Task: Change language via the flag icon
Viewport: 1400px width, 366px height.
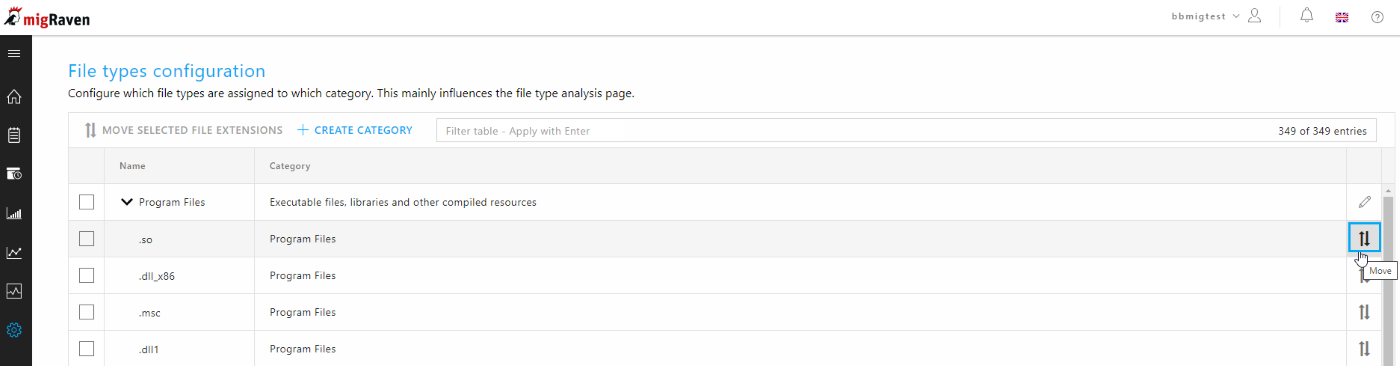Action: pos(1342,17)
